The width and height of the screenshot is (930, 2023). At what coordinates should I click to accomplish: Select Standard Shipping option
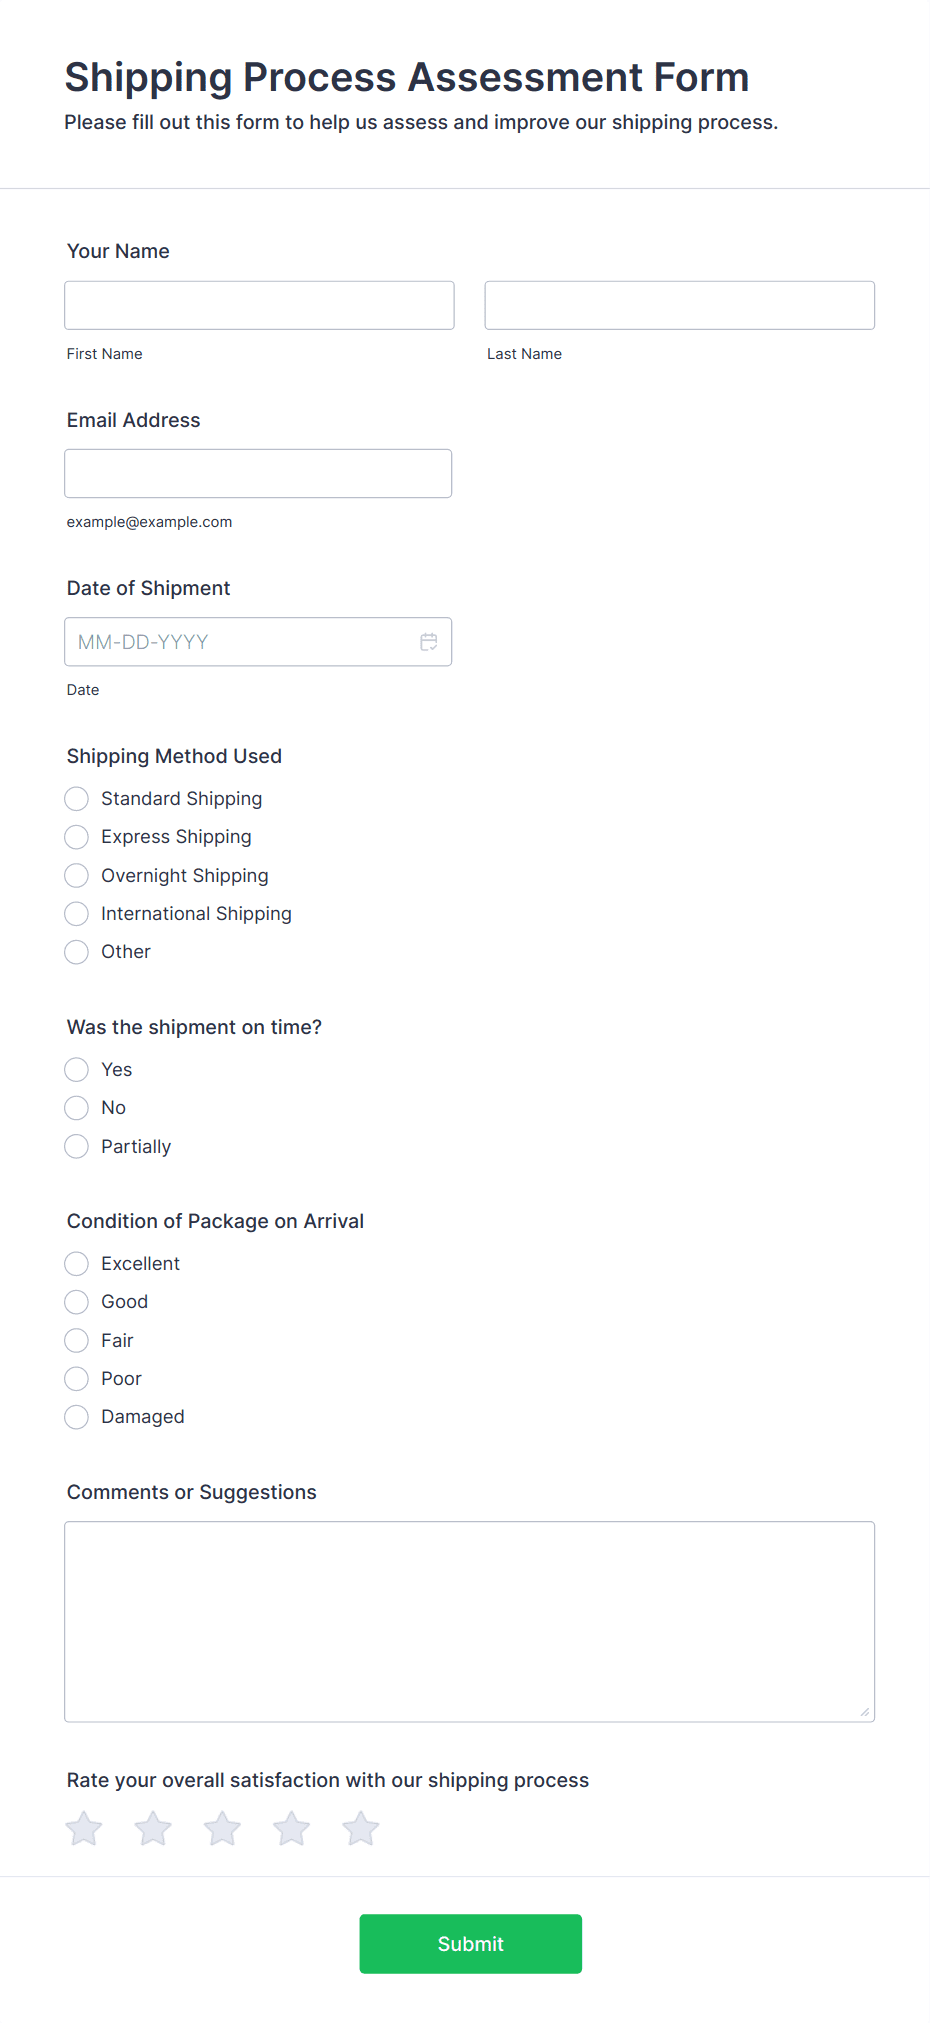point(77,799)
